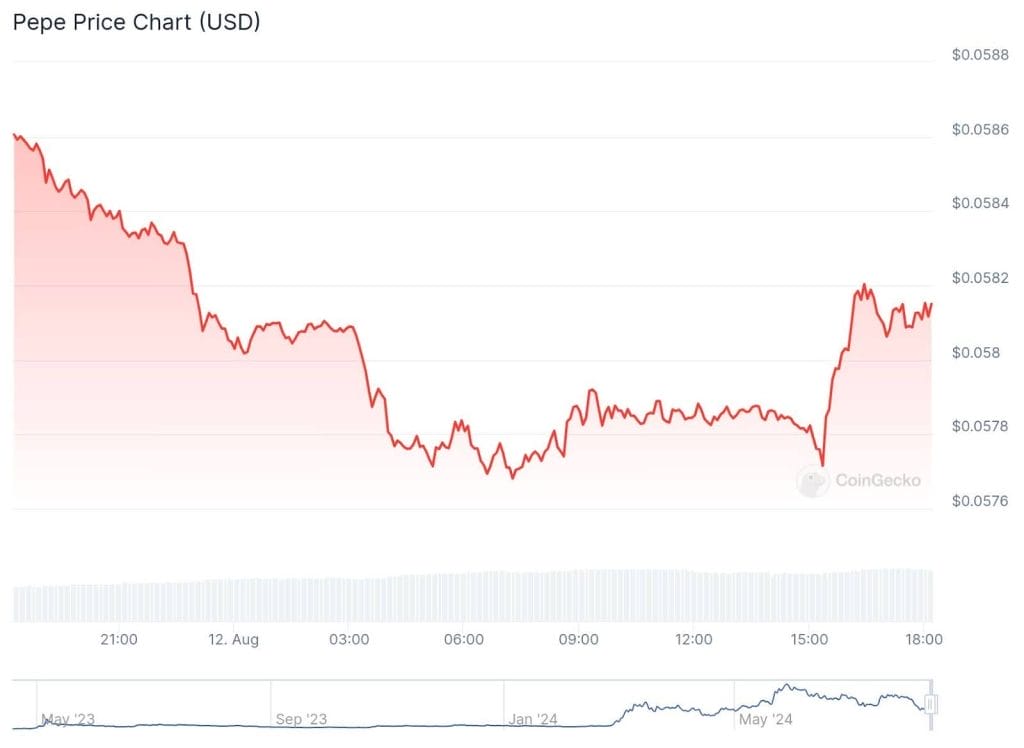Click the 12:00 time axis label
The width and height of the screenshot is (1024, 748).
694,639
